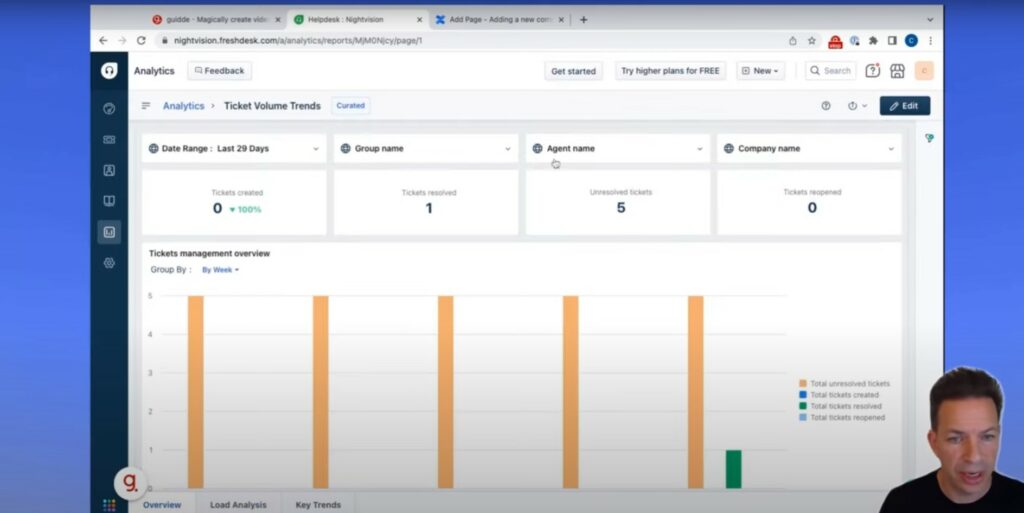Image resolution: width=1024 pixels, height=513 pixels.
Task: Close the Add Page browser tab
Action: point(561,20)
